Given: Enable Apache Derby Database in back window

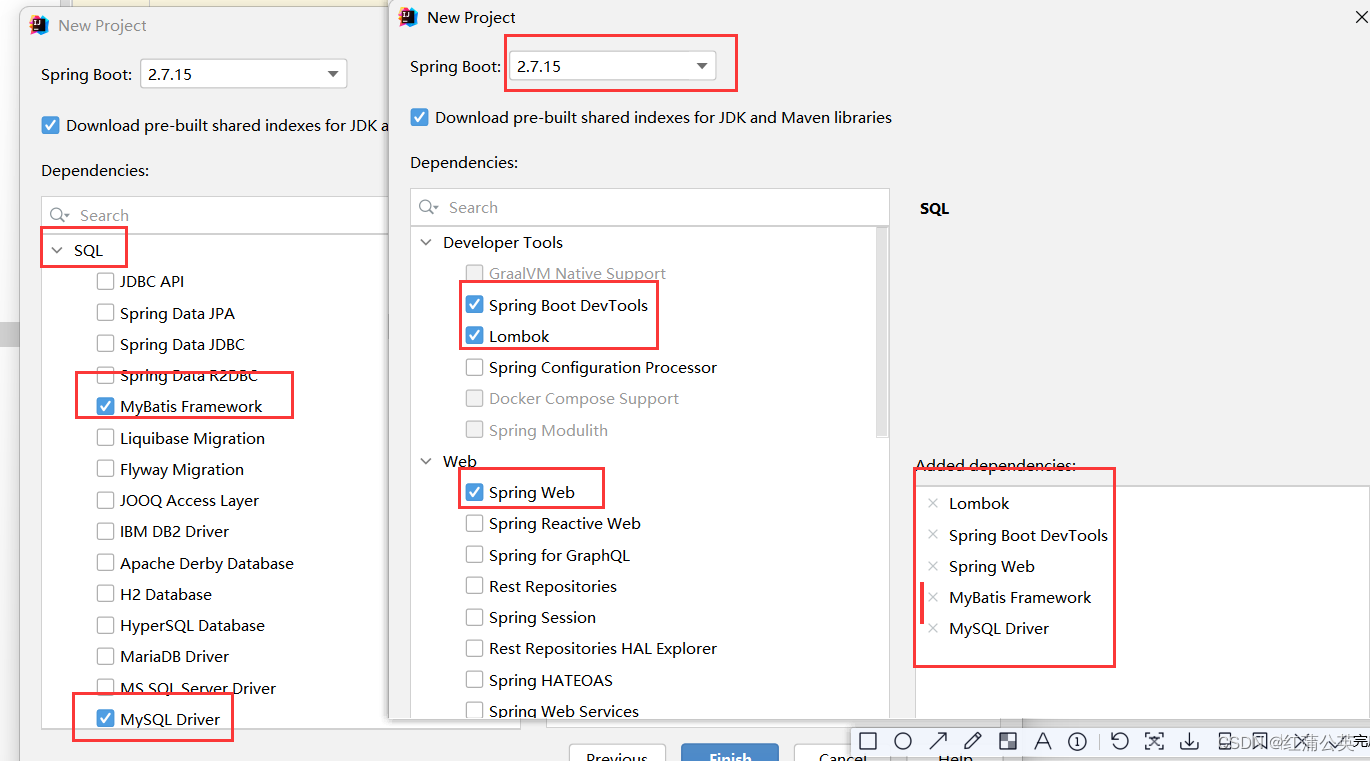Looking at the screenshot, I should coord(105,563).
